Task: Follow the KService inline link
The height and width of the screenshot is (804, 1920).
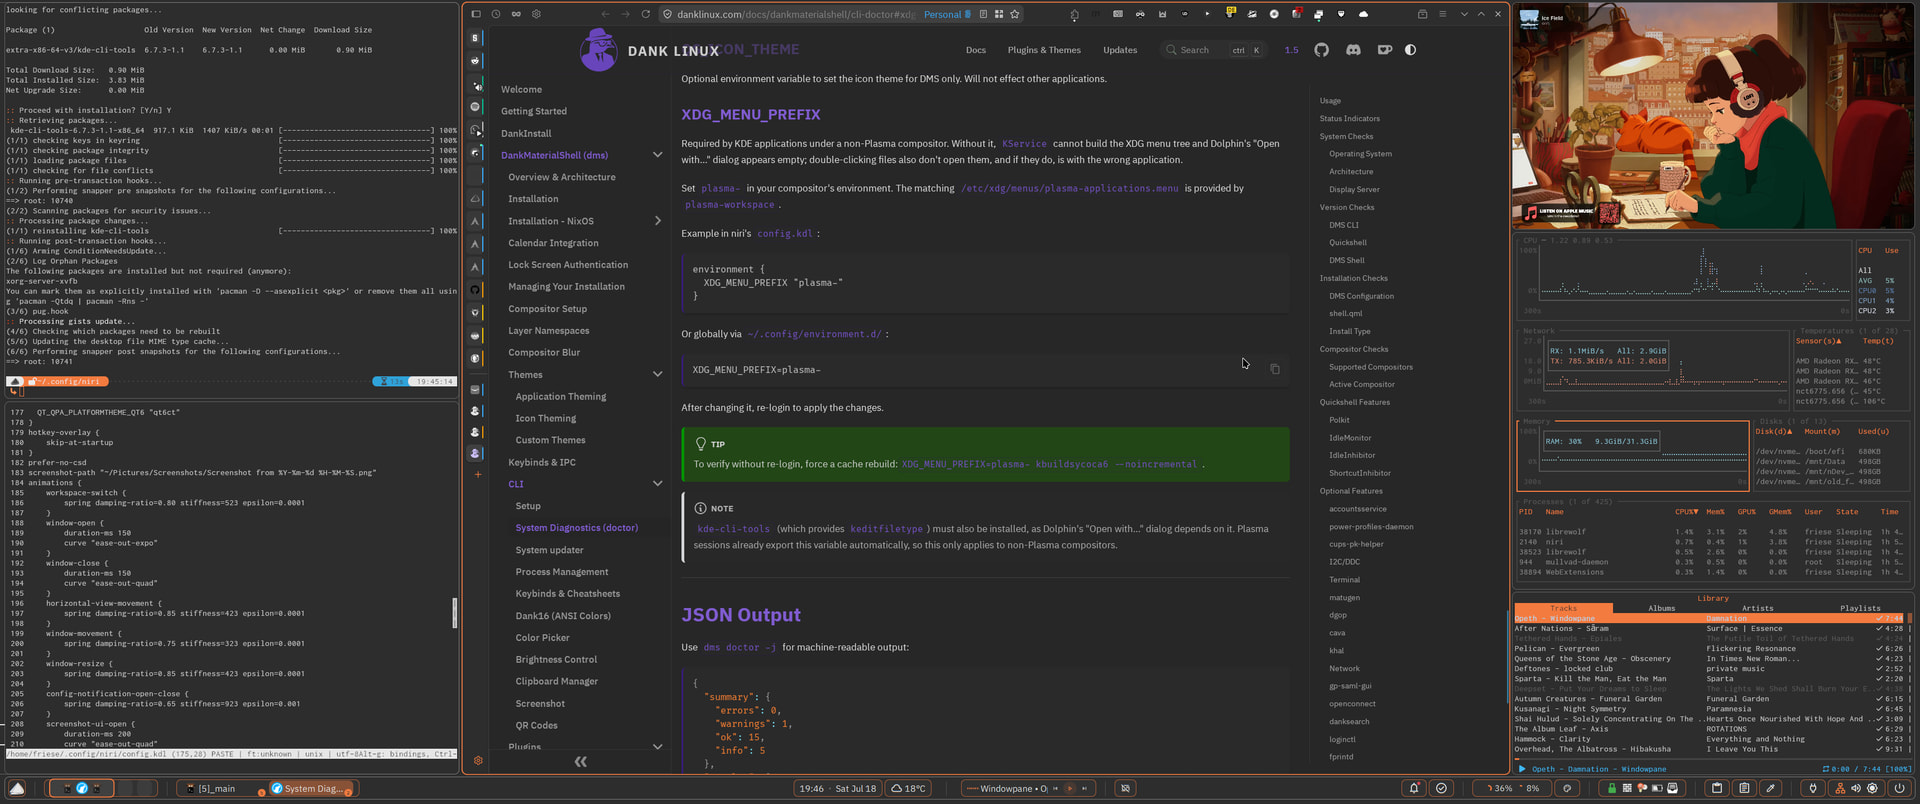Action: [x=1024, y=144]
